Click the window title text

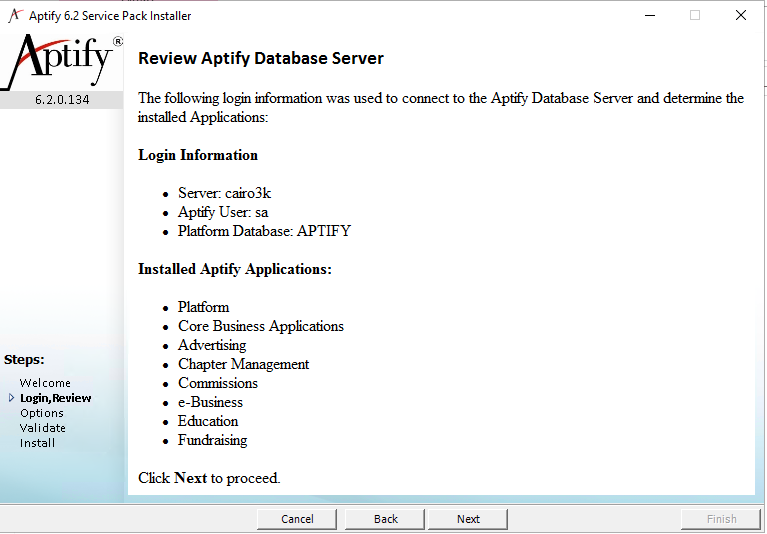tap(110, 16)
